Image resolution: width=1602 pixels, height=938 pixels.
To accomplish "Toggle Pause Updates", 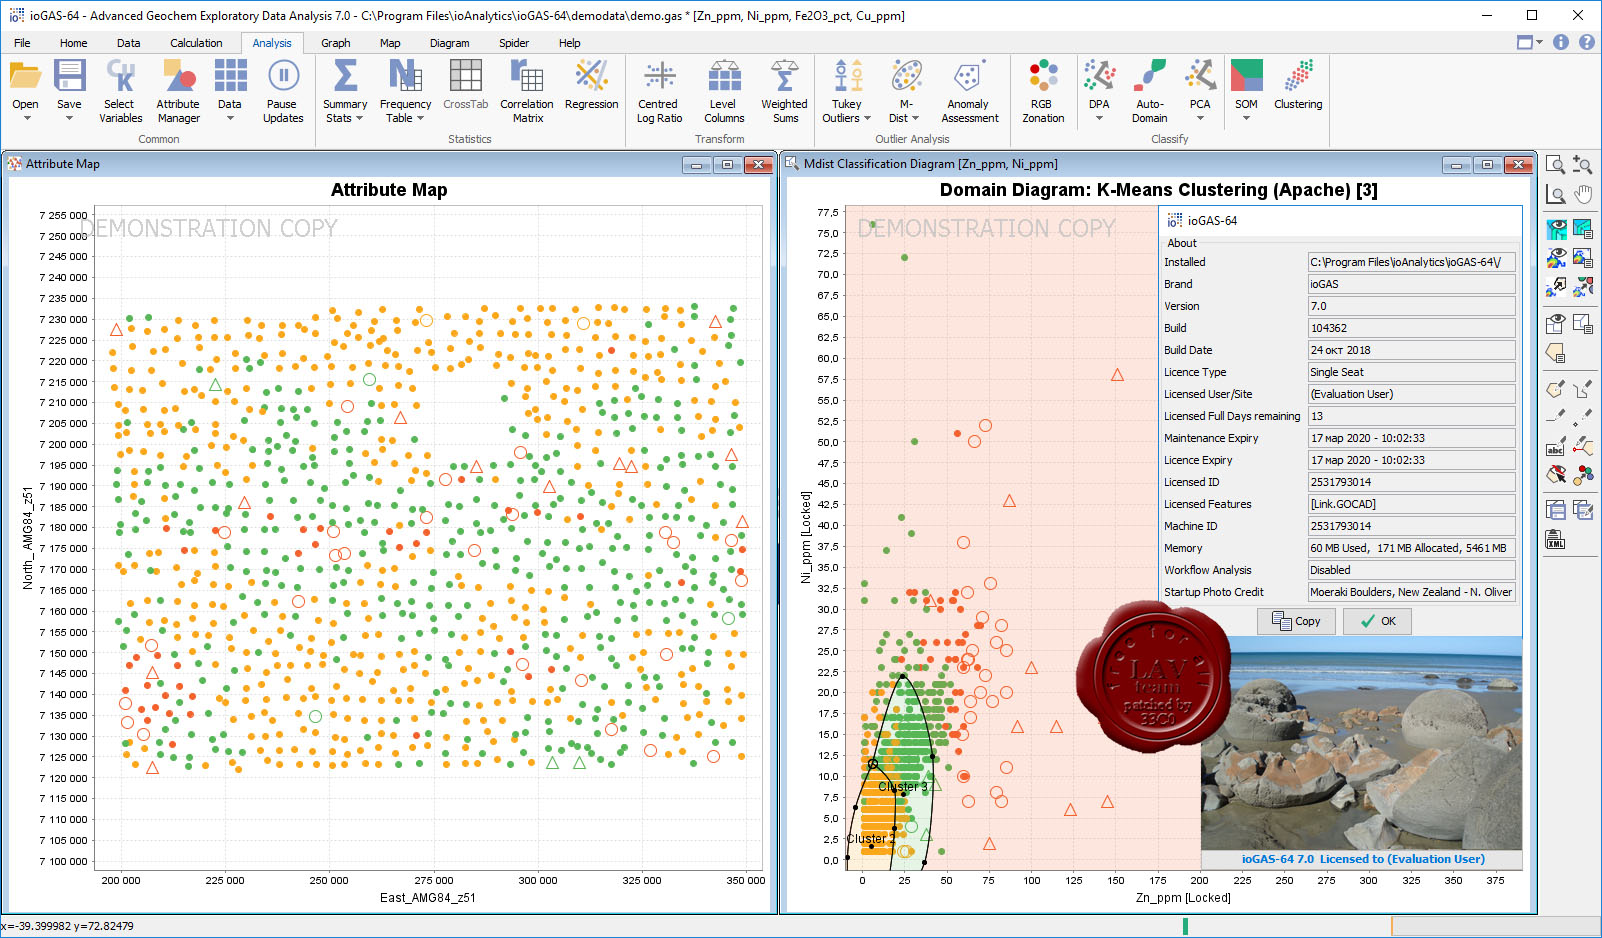I will (283, 91).
